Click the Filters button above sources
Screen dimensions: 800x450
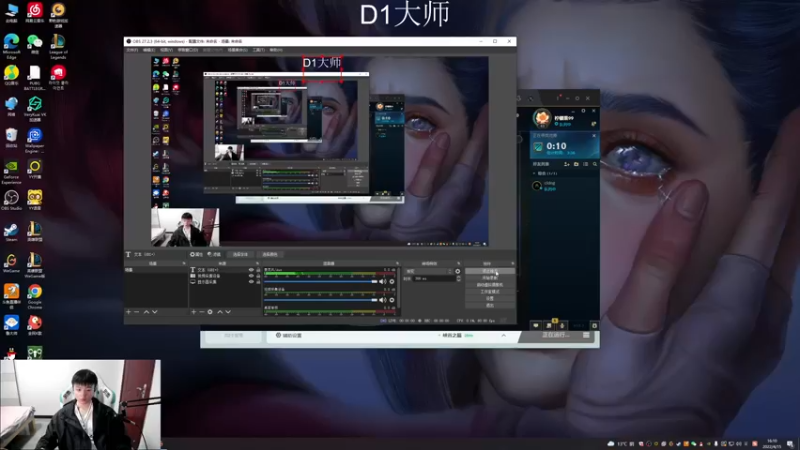(x=214, y=254)
